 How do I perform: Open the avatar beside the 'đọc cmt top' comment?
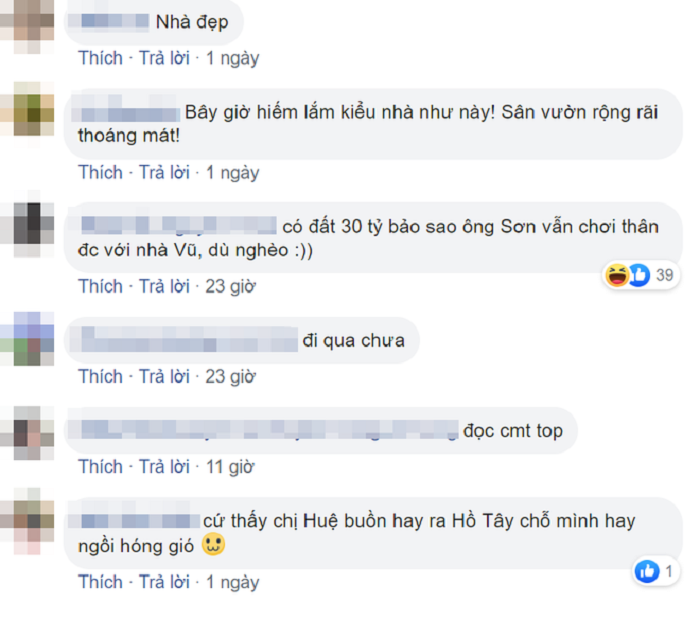point(27,433)
